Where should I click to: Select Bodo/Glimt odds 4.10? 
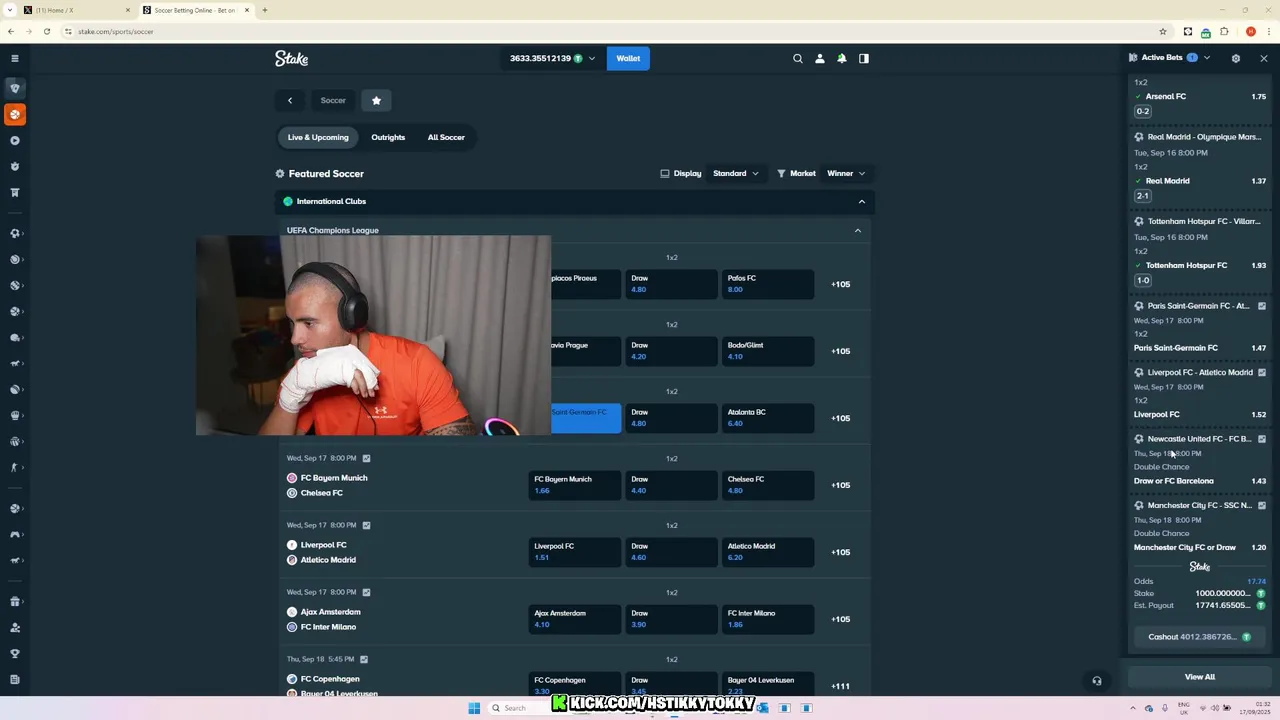coord(767,351)
